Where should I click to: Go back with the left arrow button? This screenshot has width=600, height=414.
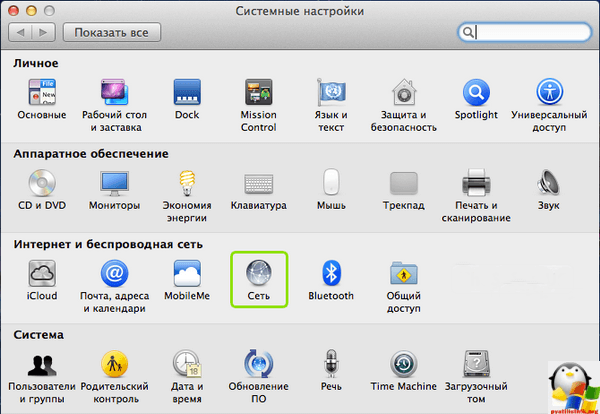[20, 33]
